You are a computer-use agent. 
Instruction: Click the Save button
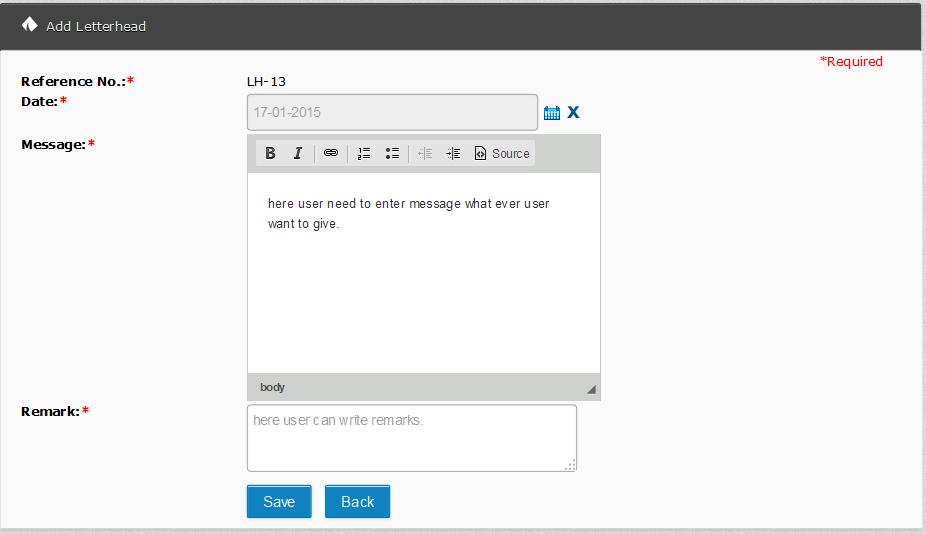(x=279, y=502)
